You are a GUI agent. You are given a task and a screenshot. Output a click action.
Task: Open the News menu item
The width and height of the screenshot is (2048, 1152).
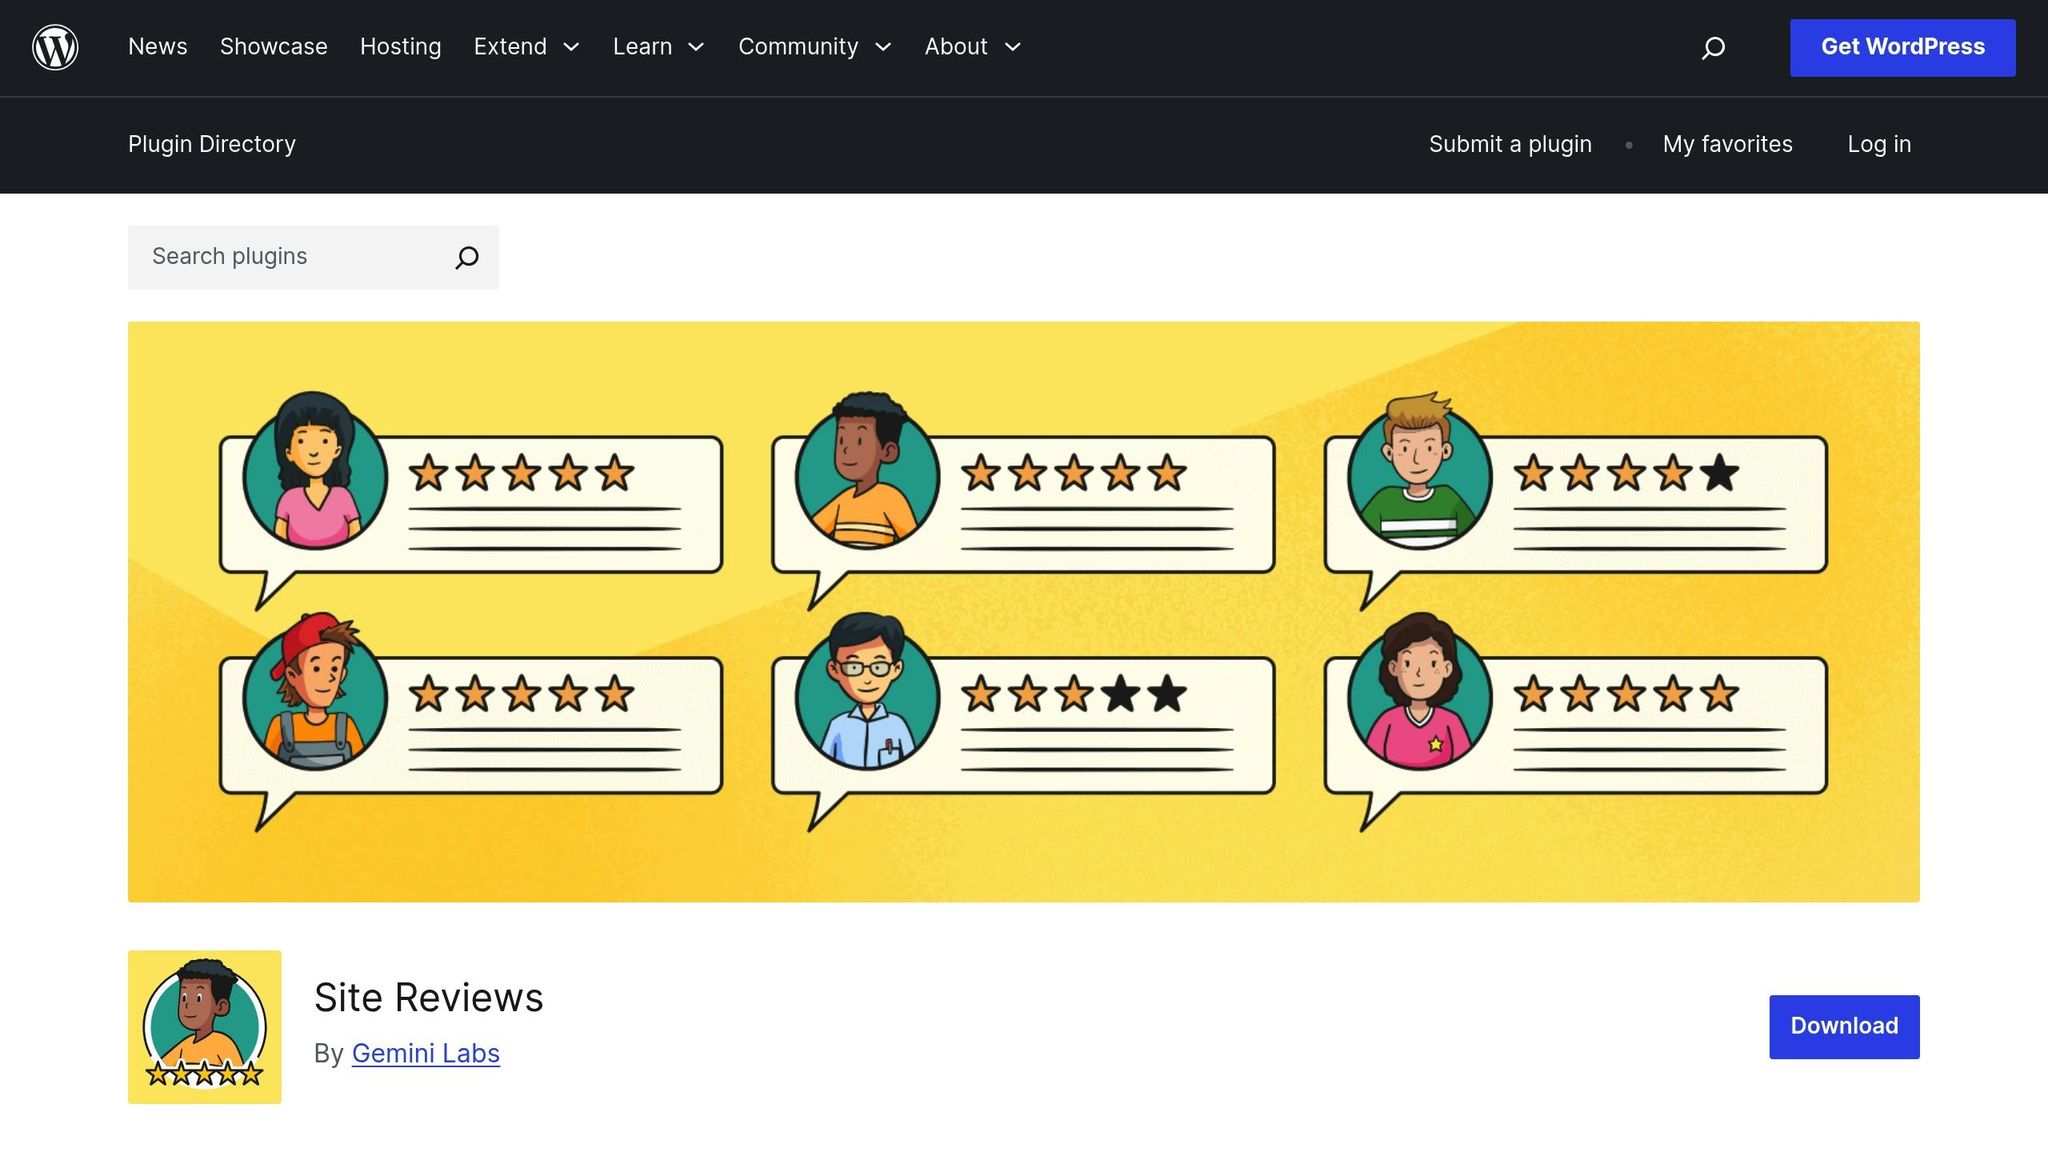[x=158, y=47]
